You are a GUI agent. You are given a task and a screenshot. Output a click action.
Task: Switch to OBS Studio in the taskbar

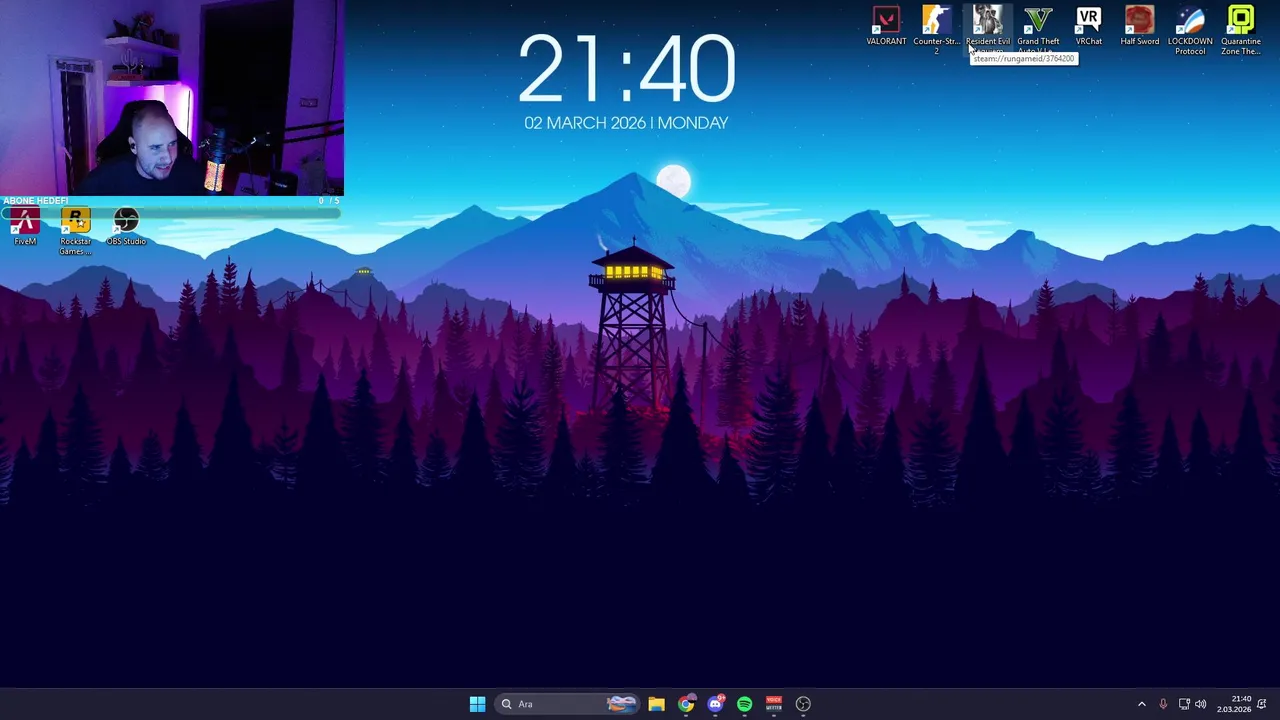pos(803,704)
